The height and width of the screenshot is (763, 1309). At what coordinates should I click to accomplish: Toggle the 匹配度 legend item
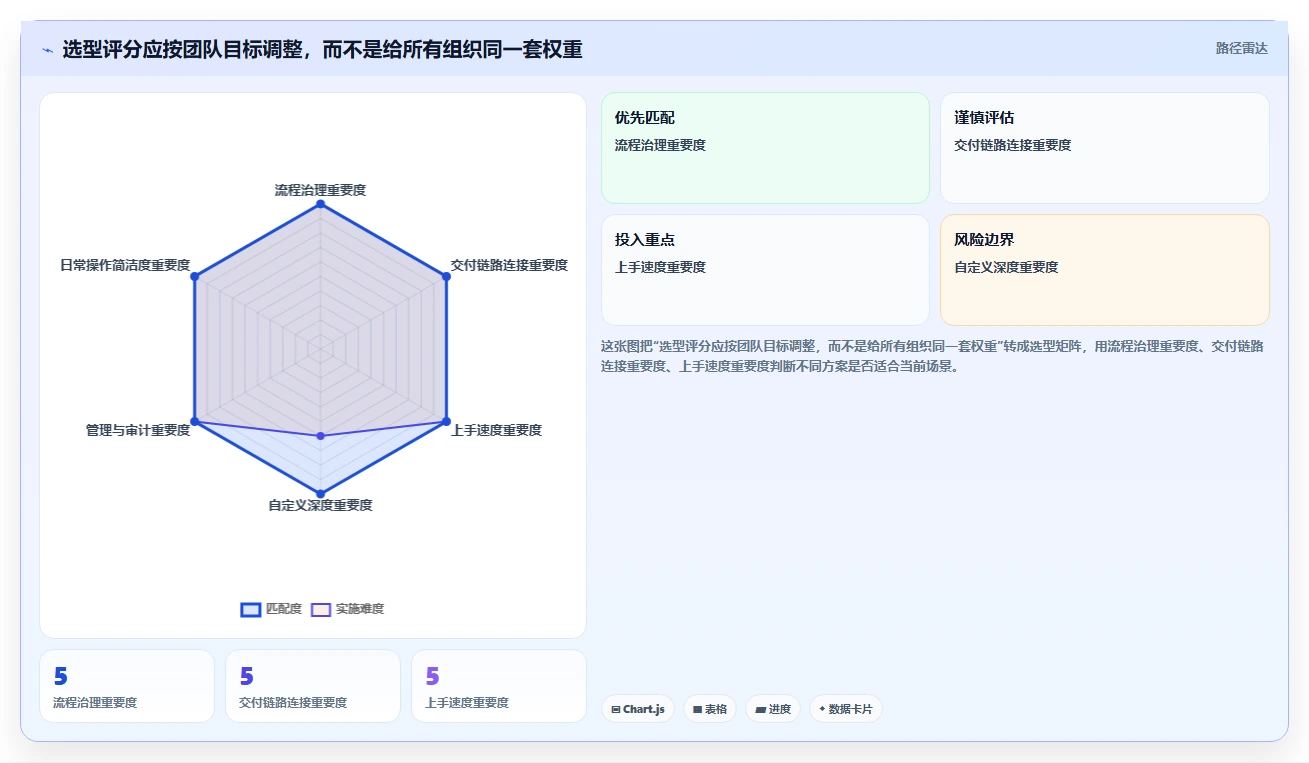coord(271,609)
